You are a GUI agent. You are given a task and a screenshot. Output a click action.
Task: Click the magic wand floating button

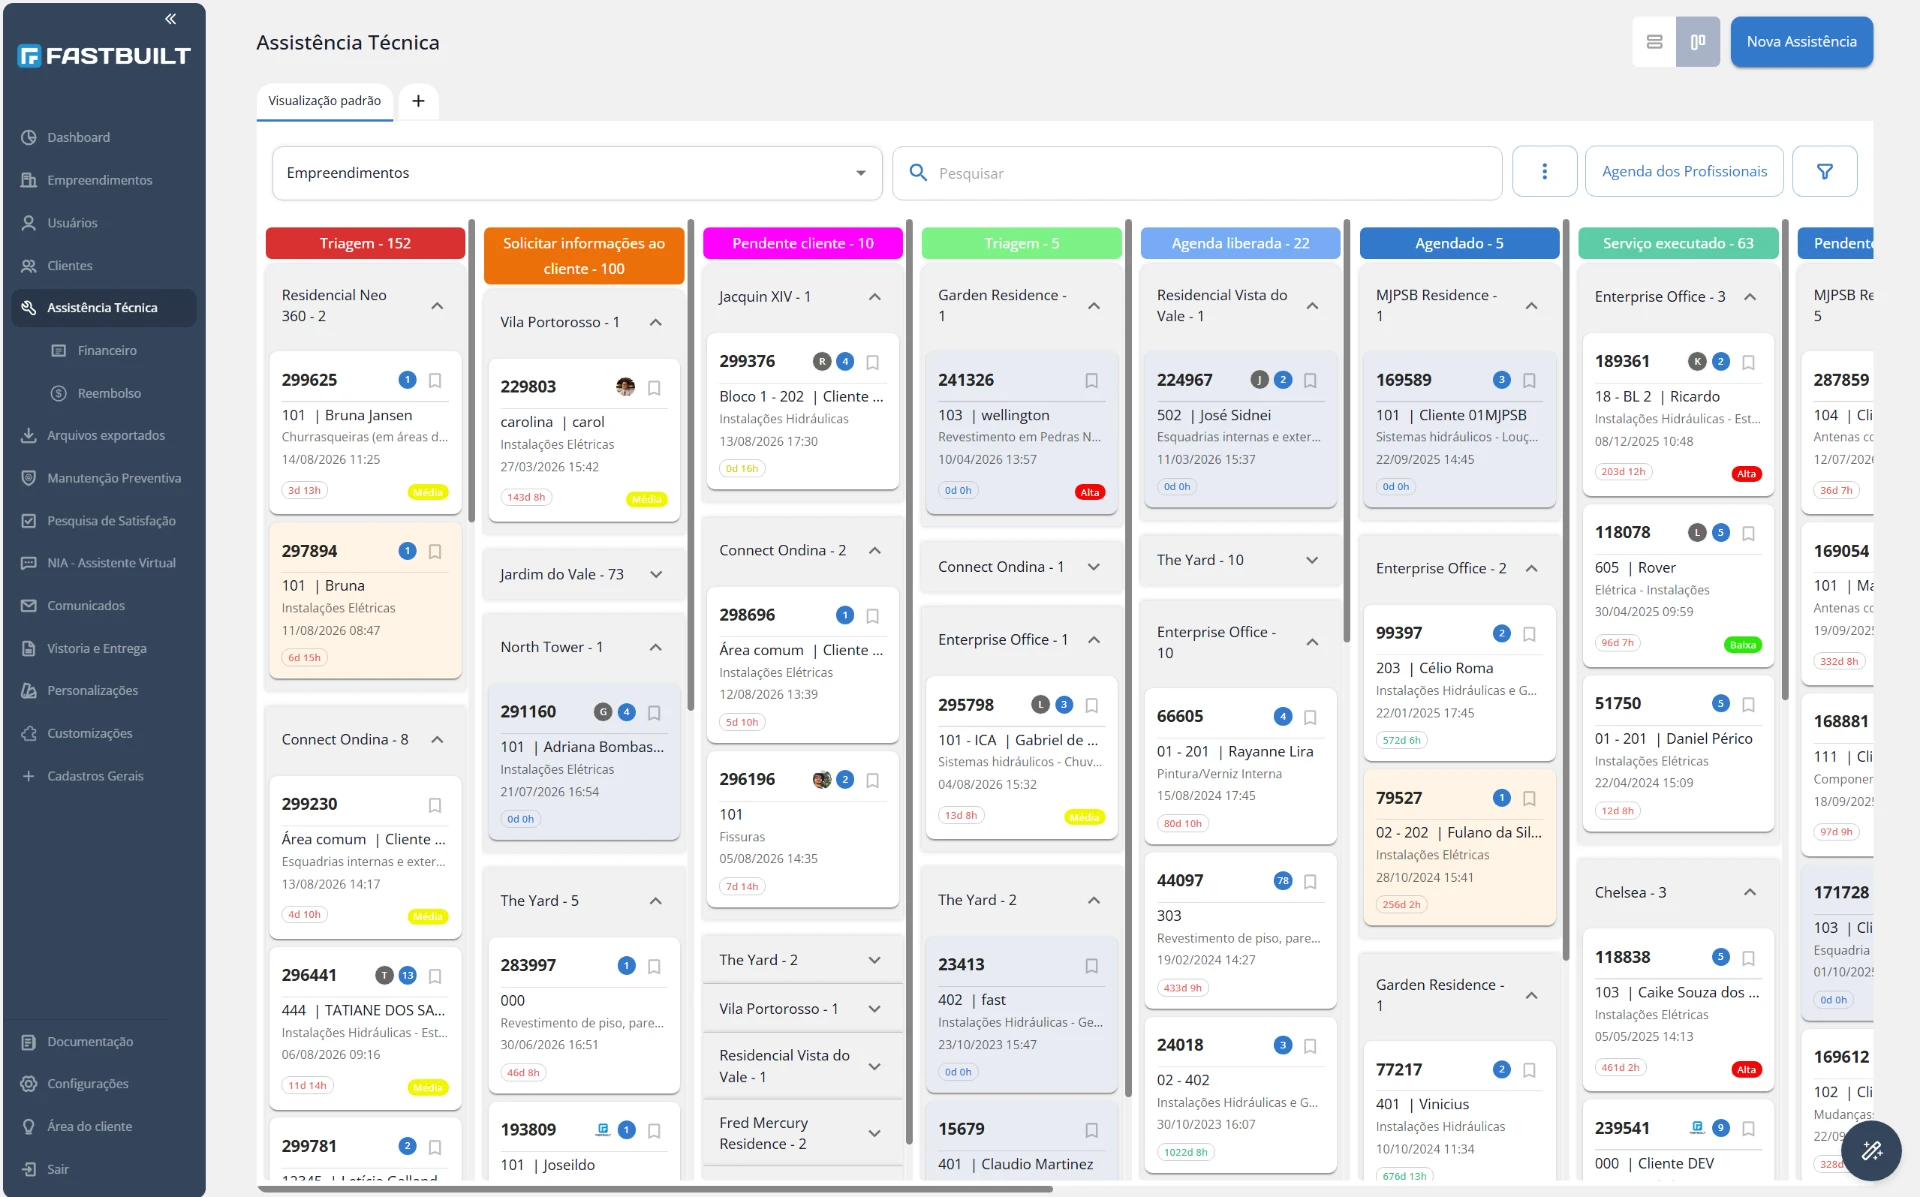1871,1151
